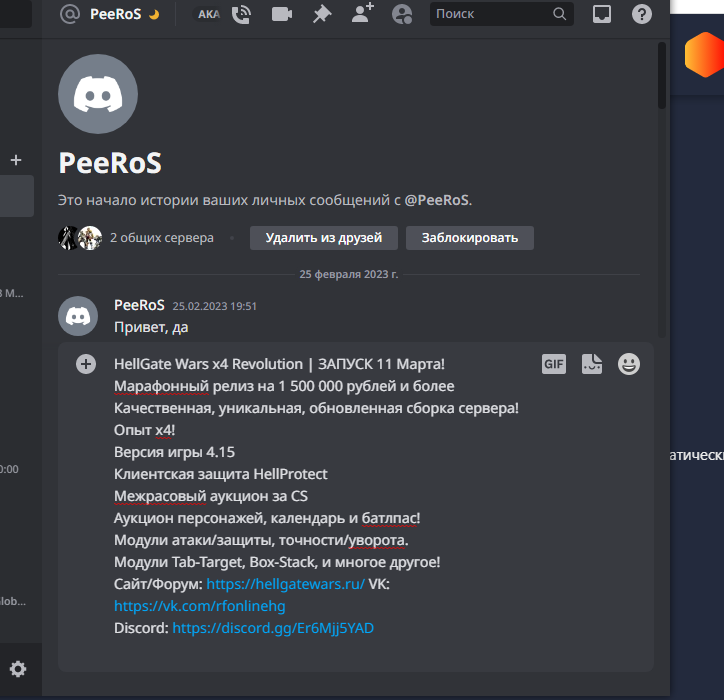Start a video call
The height and width of the screenshot is (700, 724).
point(282,14)
